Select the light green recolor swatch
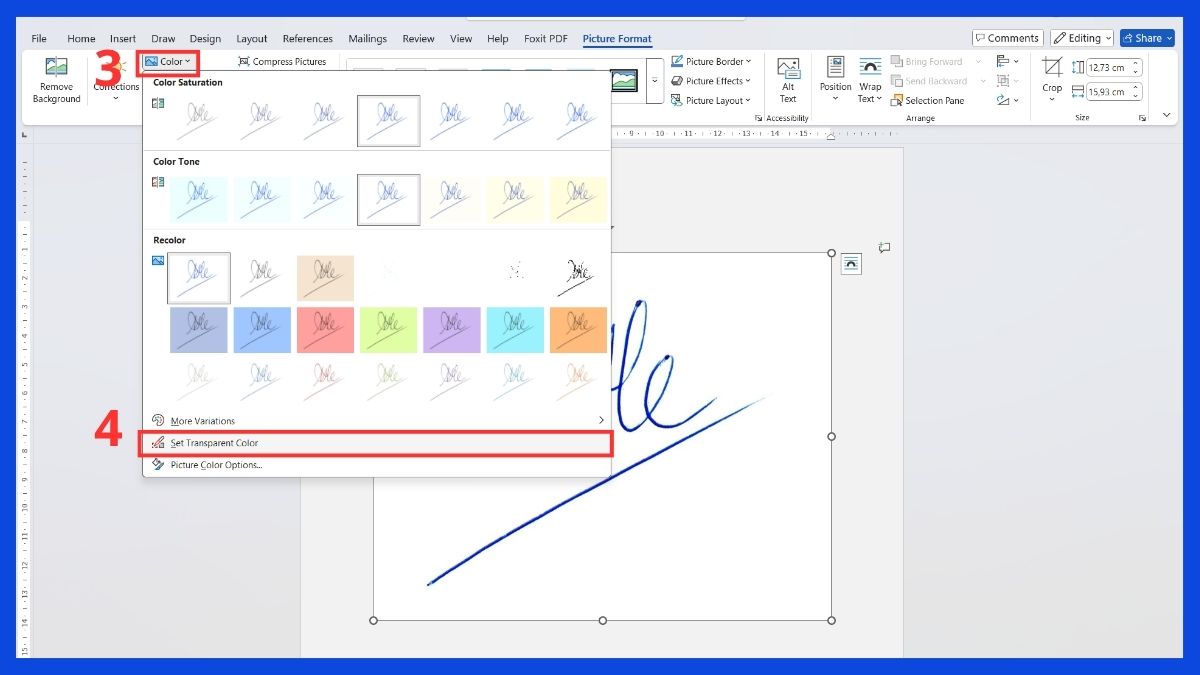1200x675 pixels. [x=389, y=330]
